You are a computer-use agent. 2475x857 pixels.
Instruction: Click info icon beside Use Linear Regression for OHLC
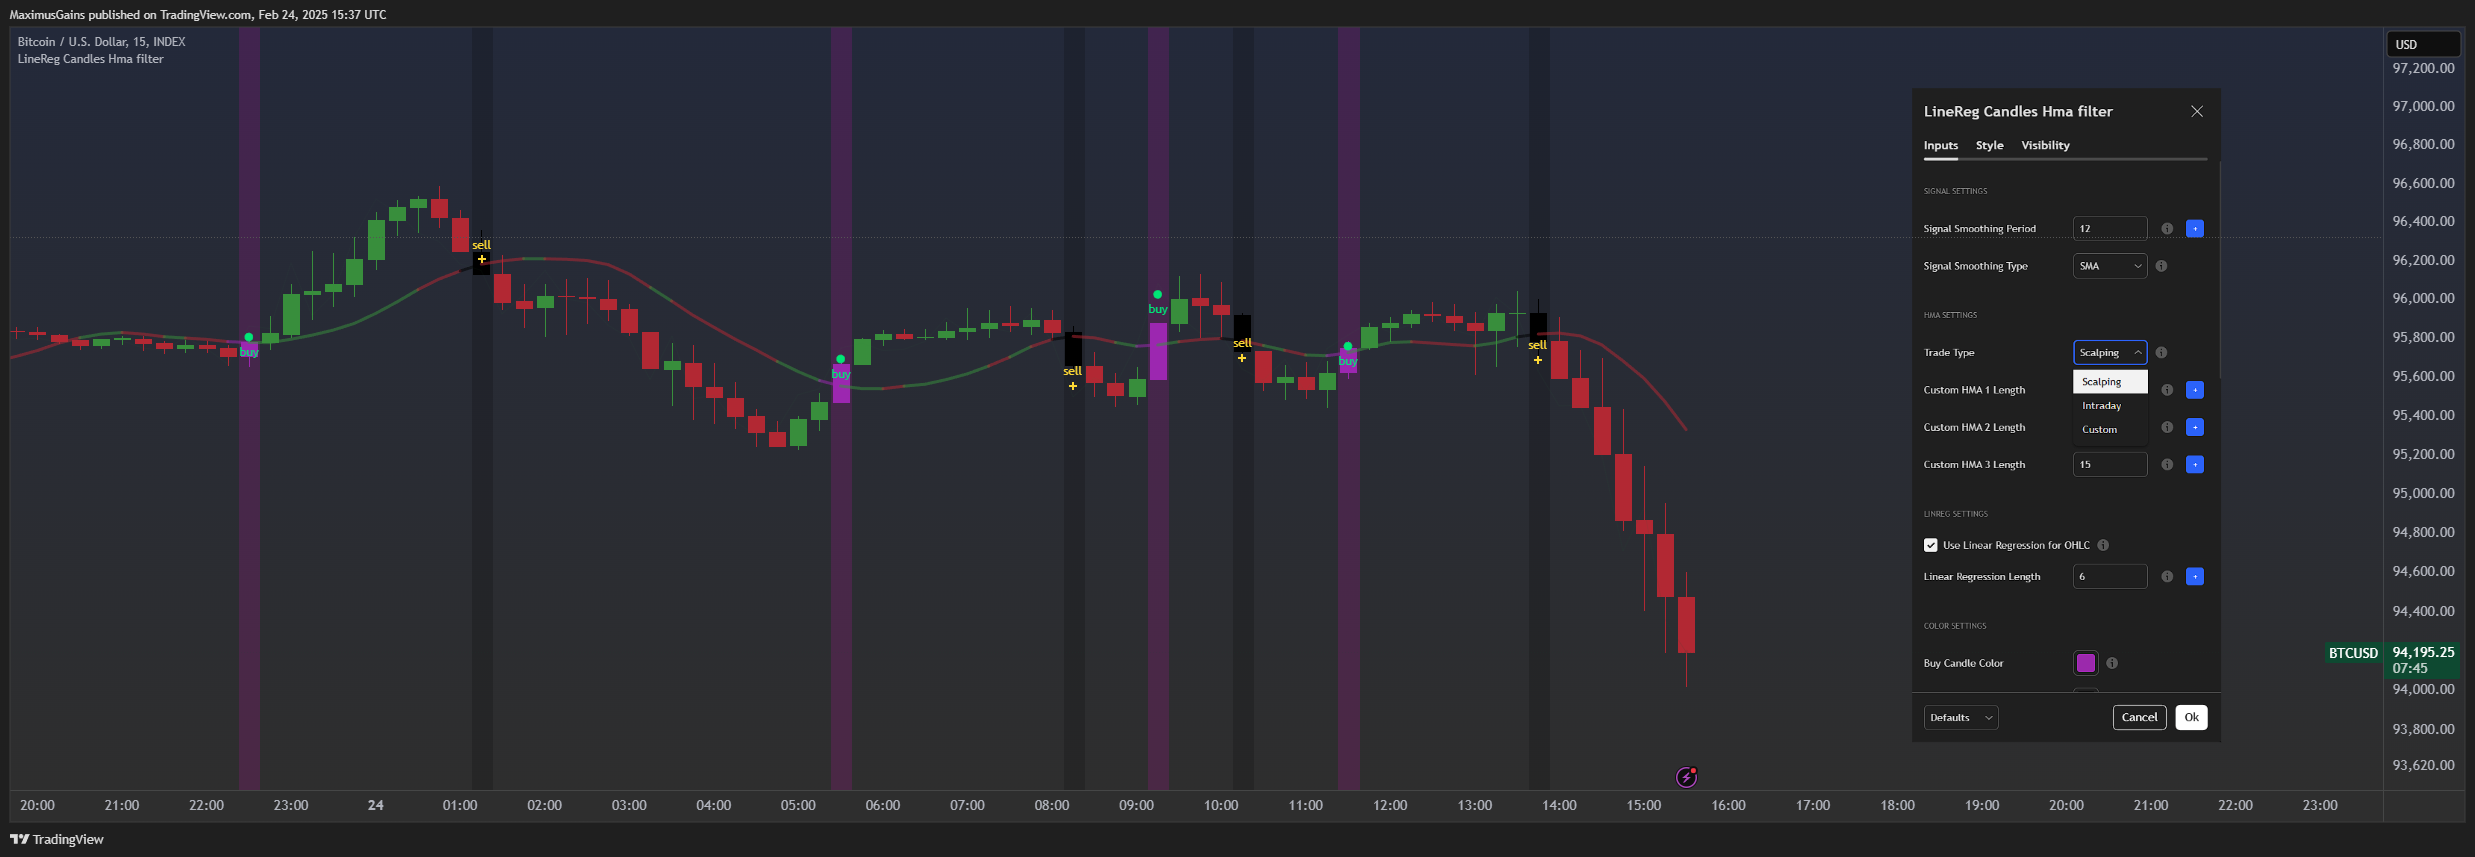(x=2103, y=545)
